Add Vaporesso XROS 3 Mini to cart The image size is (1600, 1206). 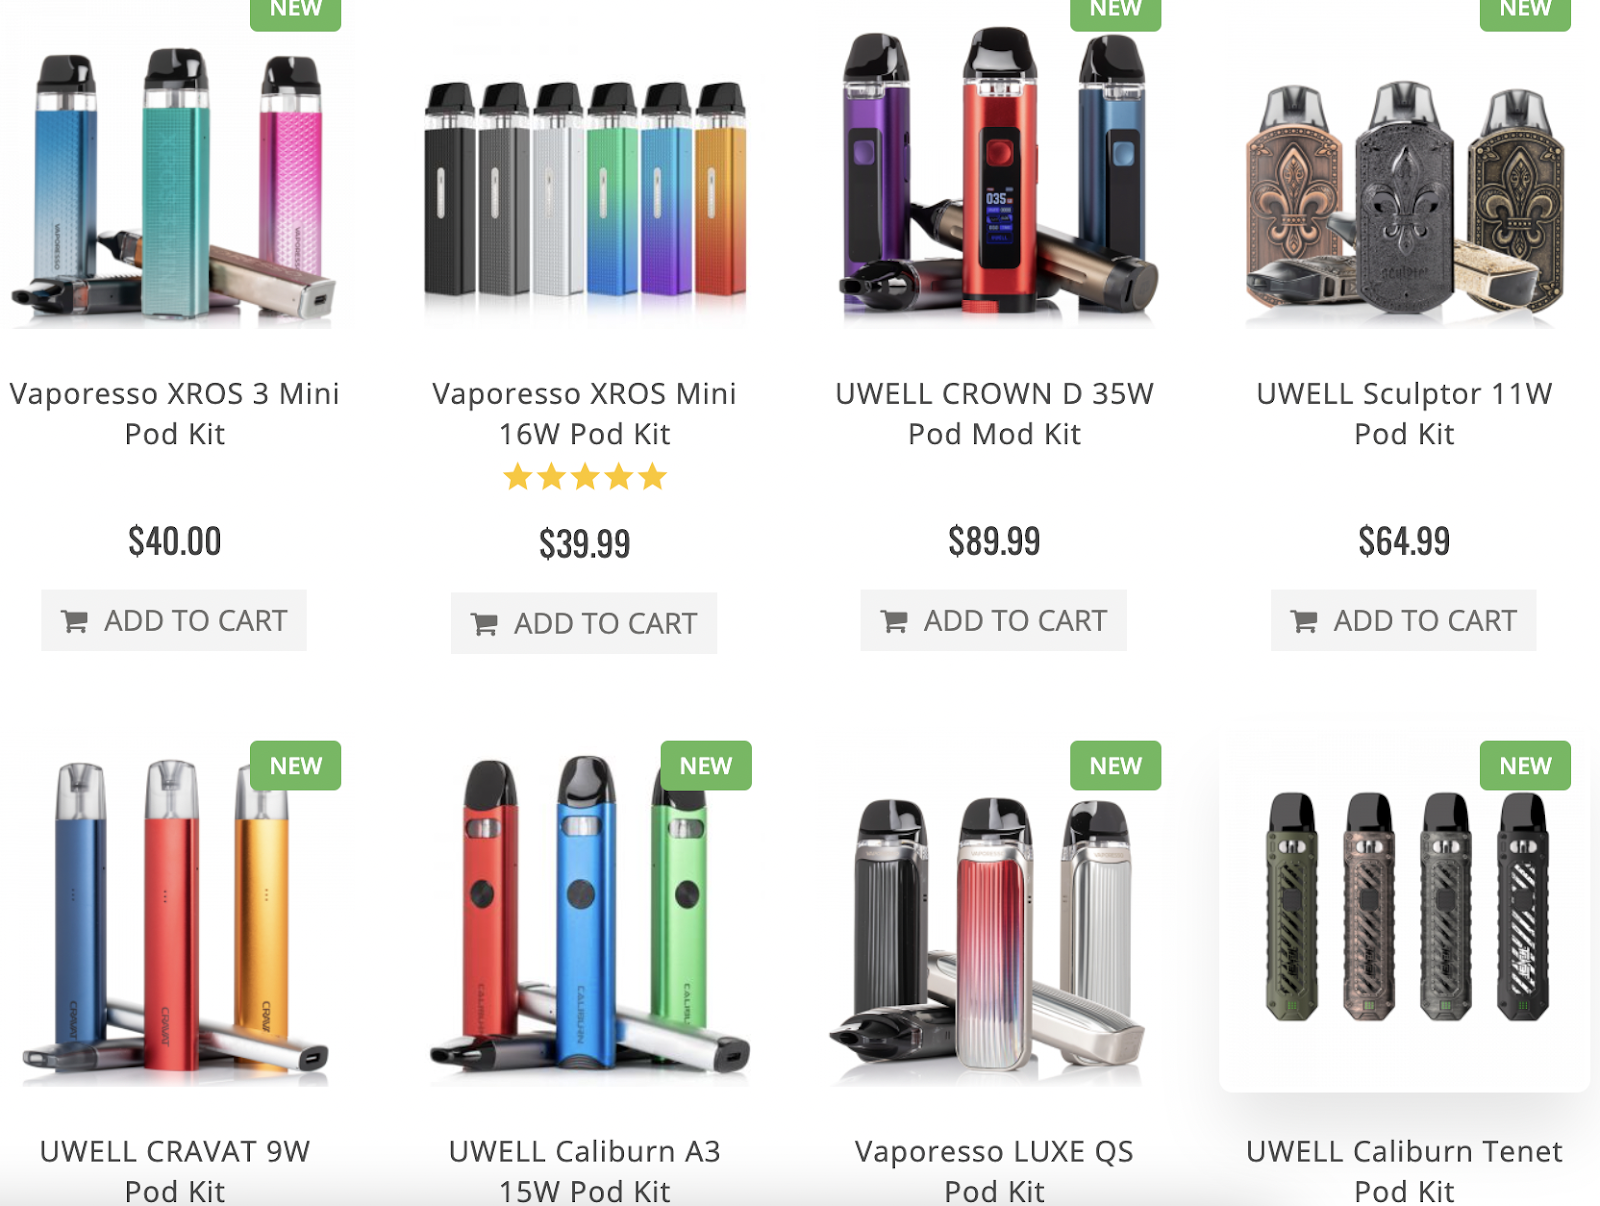[x=174, y=621]
